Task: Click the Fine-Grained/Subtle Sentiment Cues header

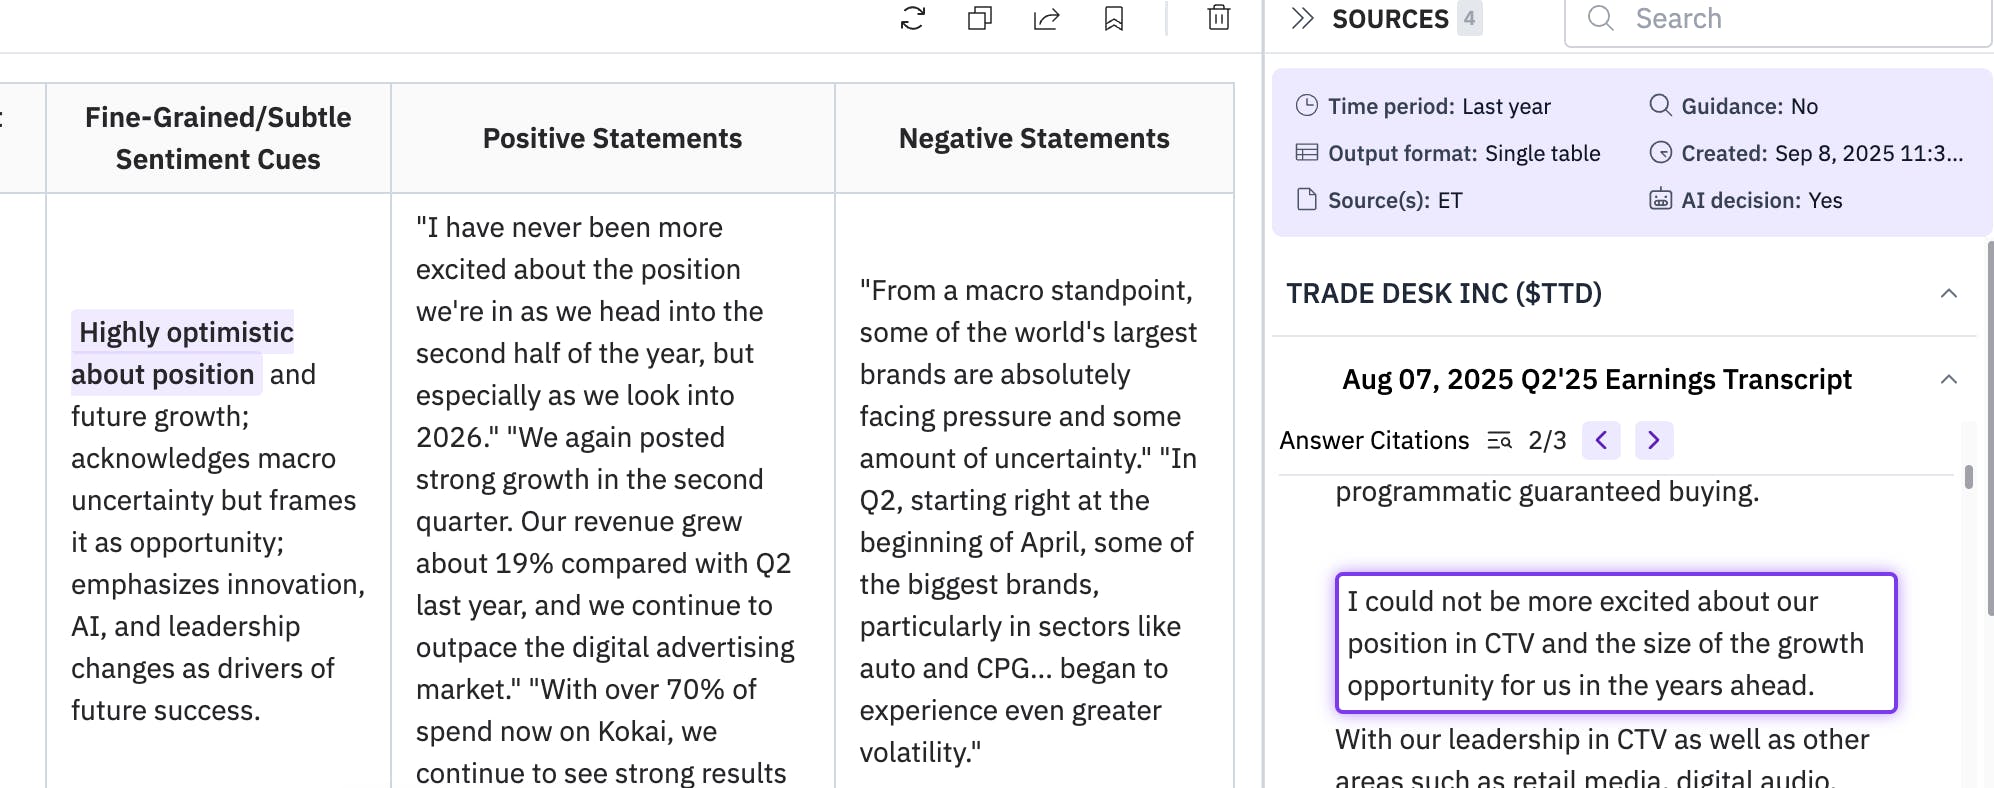Action: 218,138
